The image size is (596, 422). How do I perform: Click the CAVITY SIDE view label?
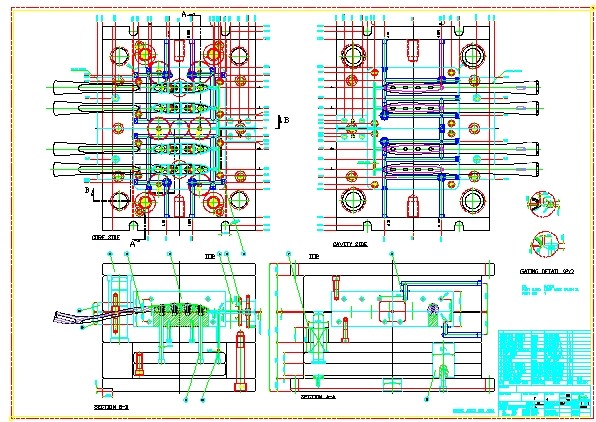click(x=350, y=244)
